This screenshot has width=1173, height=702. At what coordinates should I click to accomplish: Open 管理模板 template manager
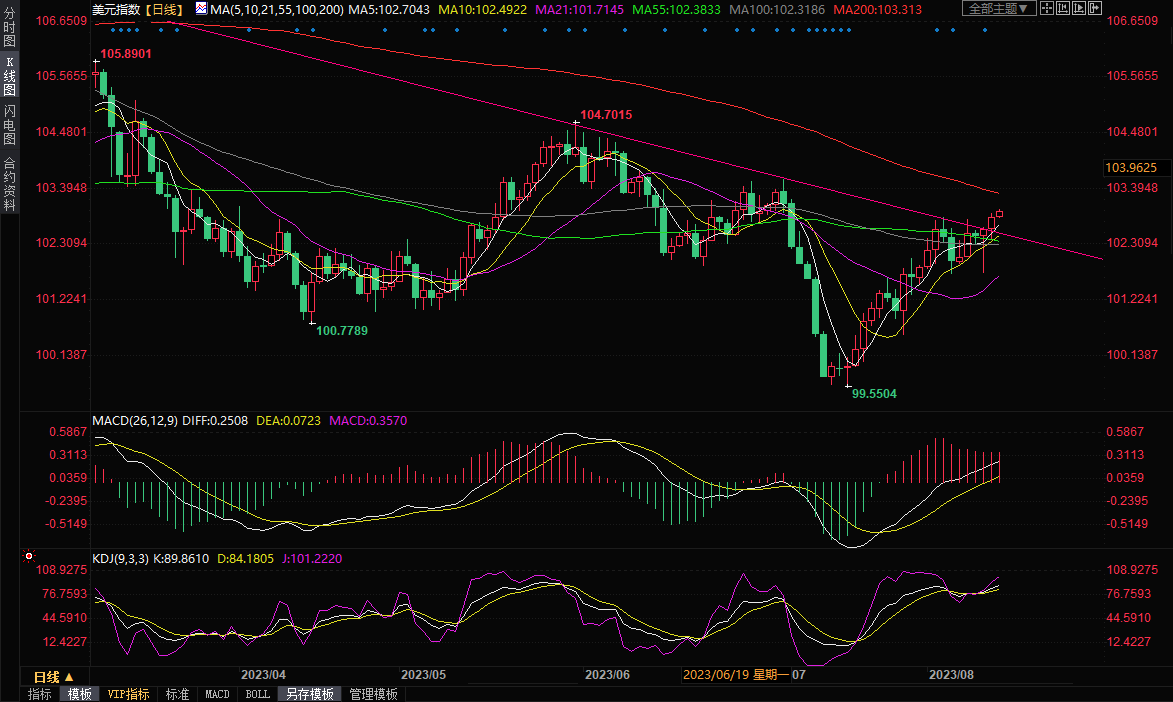click(x=373, y=694)
